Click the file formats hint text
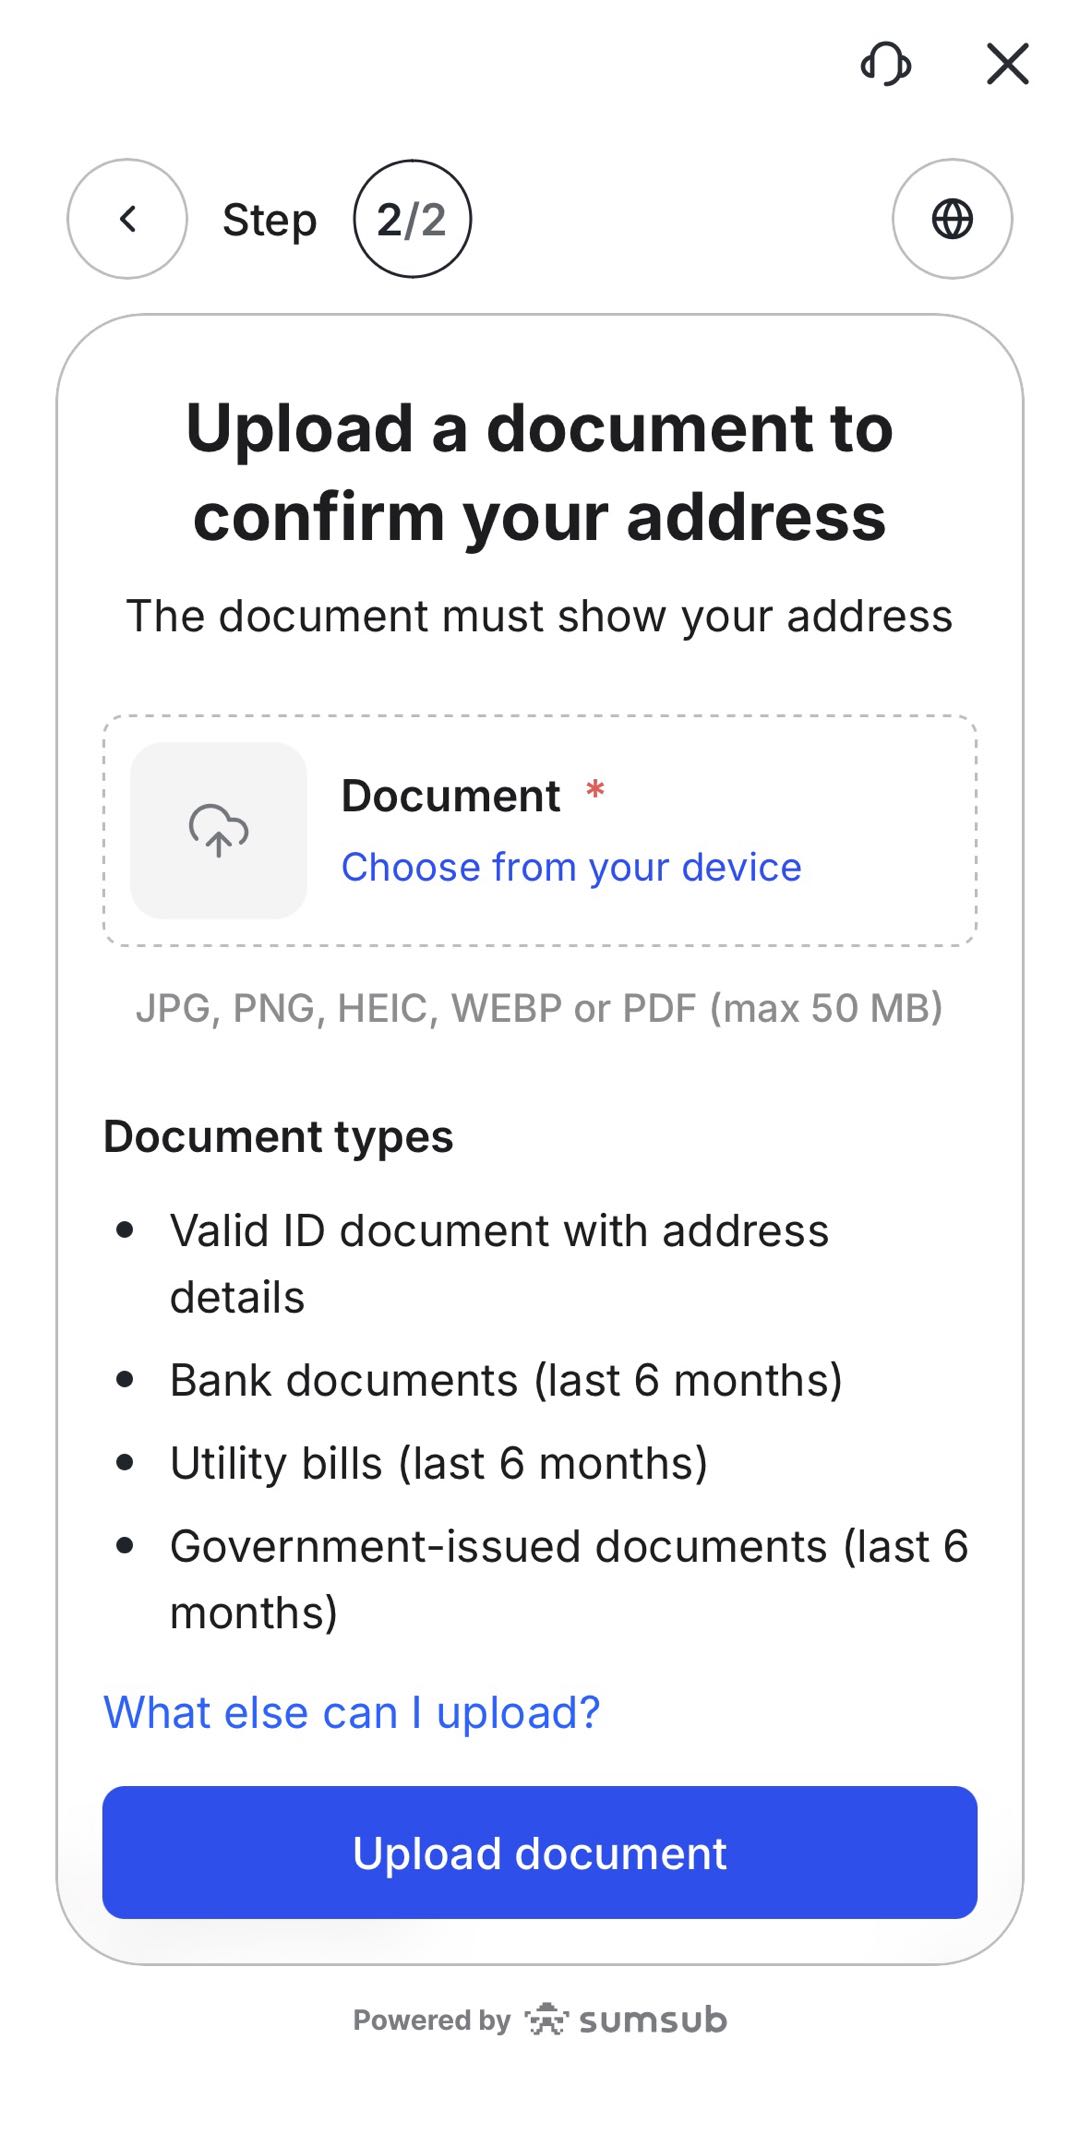The height and width of the screenshot is (2135, 1080). pos(540,1008)
